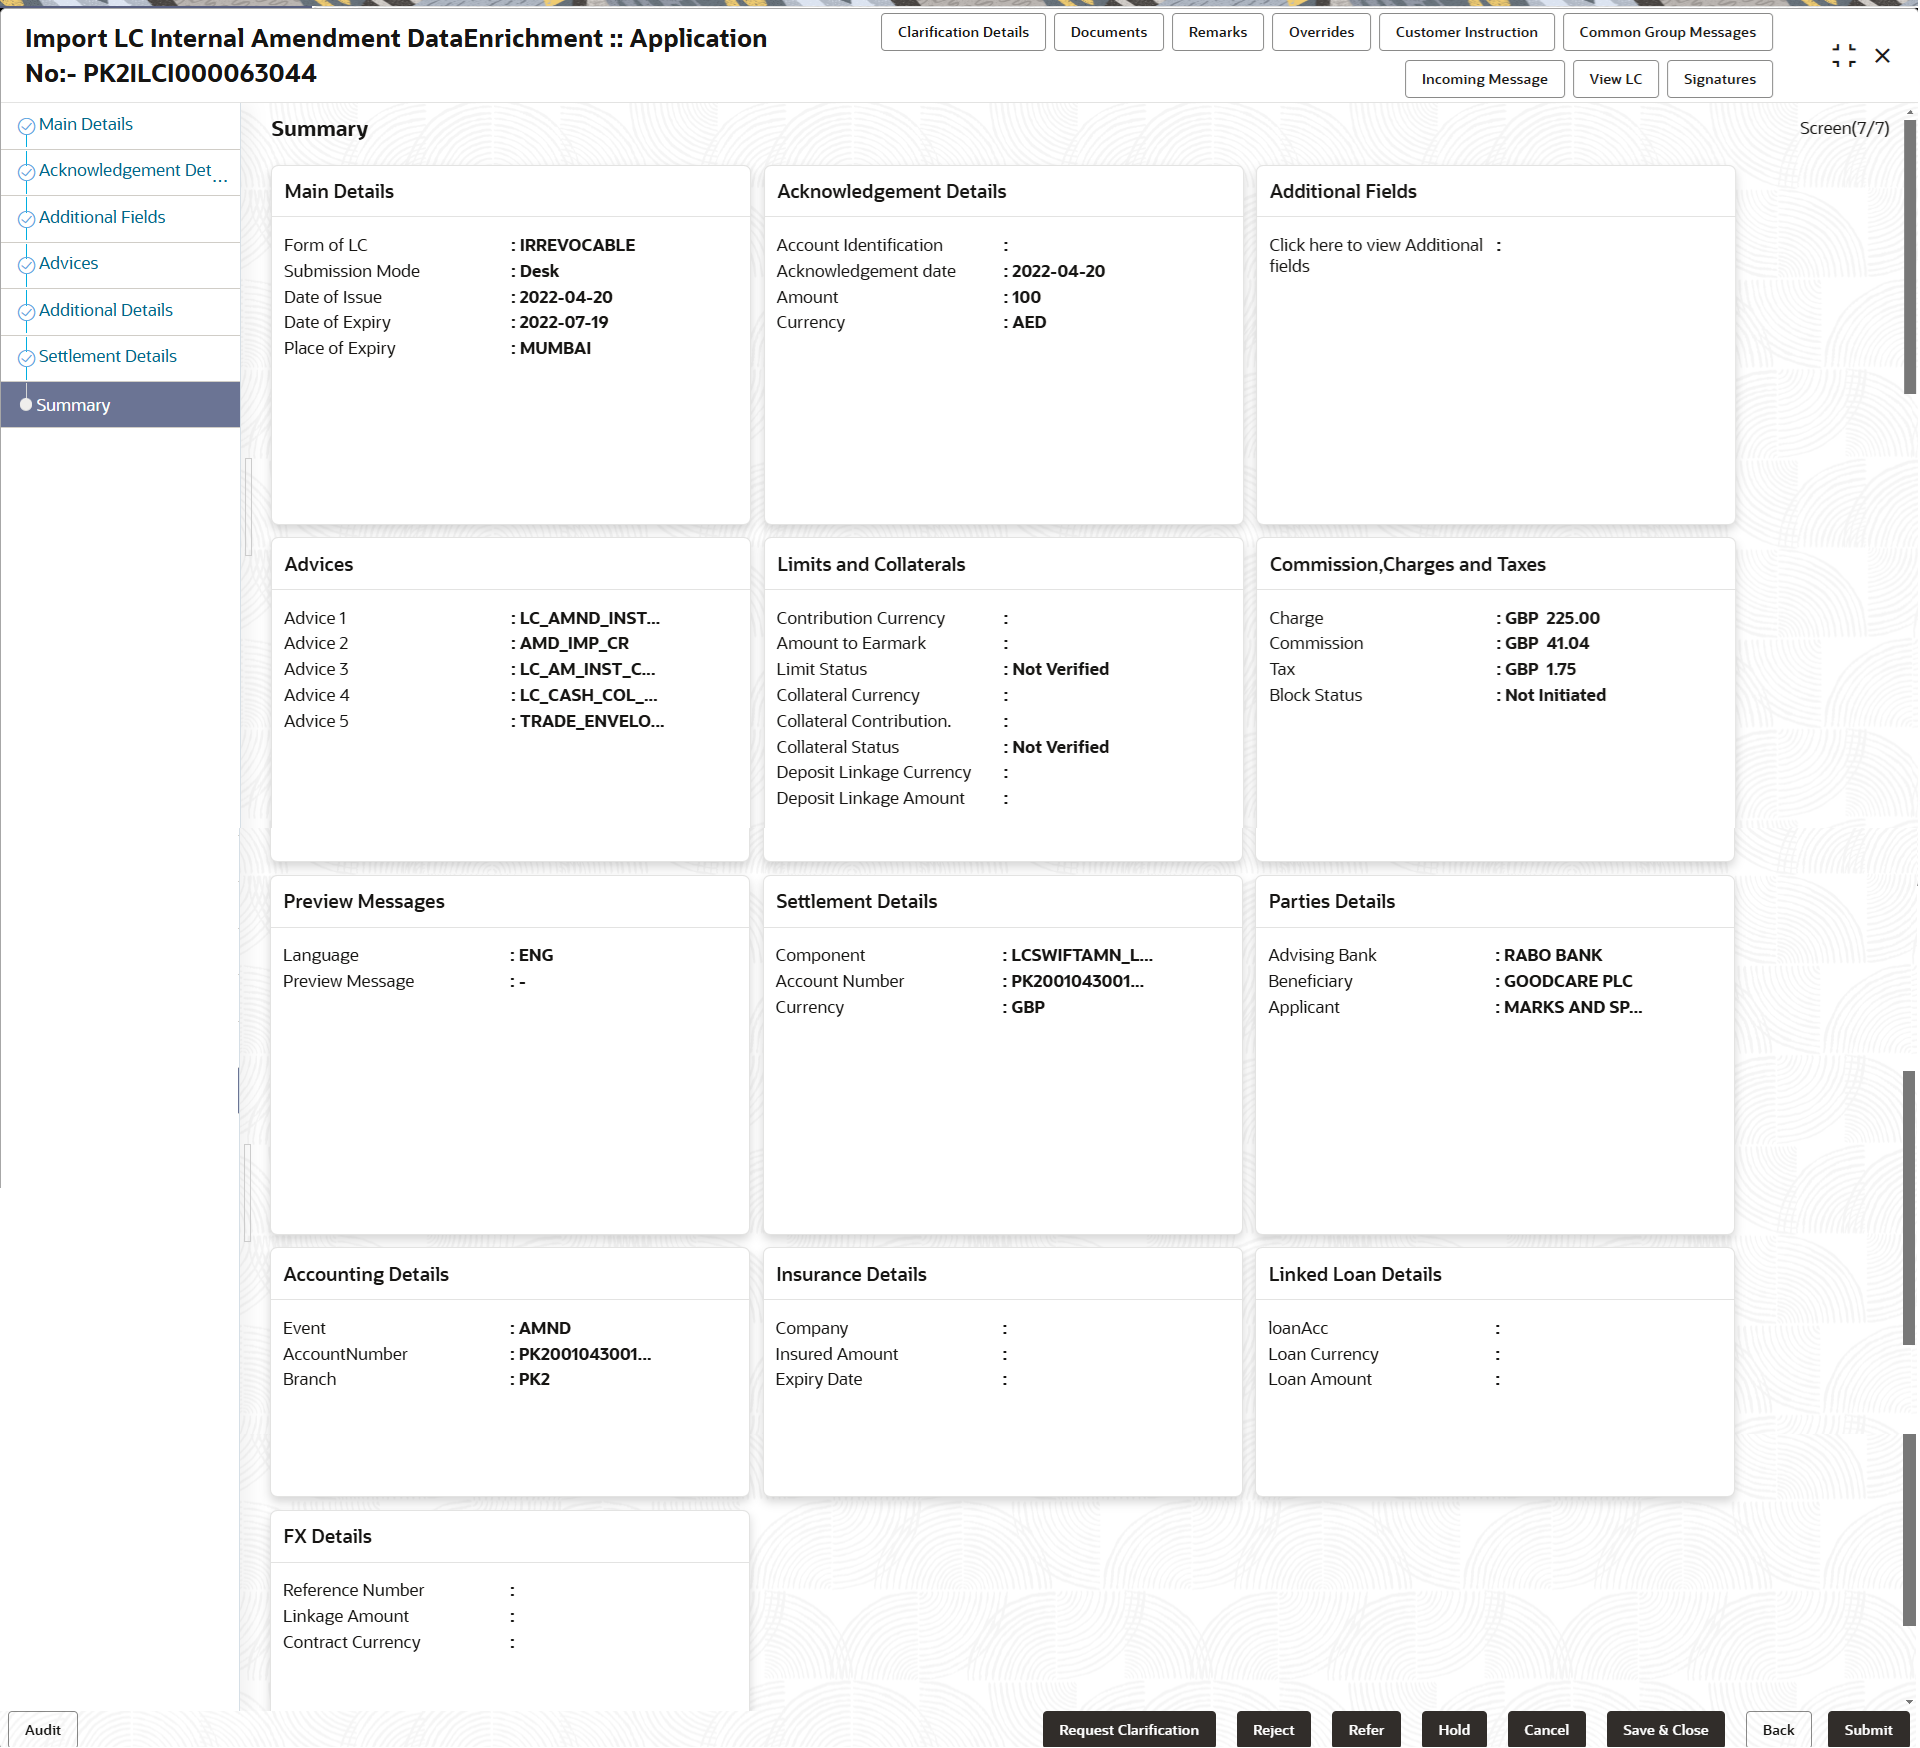This screenshot has width=1920, height=1748.
Task: View Overrides for the amendment
Action: coord(1321,31)
